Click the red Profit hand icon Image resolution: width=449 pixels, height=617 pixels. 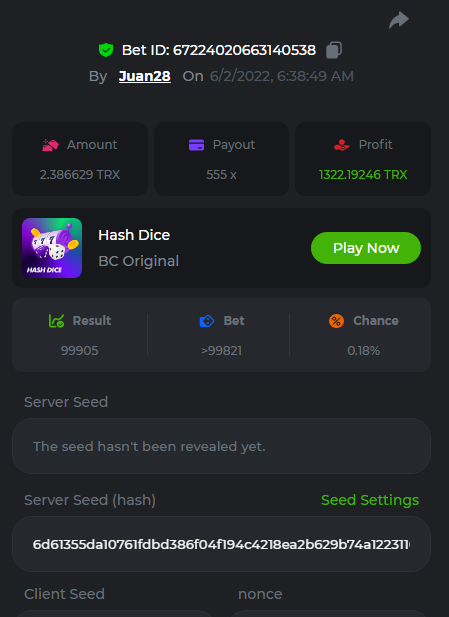point(342,145)
